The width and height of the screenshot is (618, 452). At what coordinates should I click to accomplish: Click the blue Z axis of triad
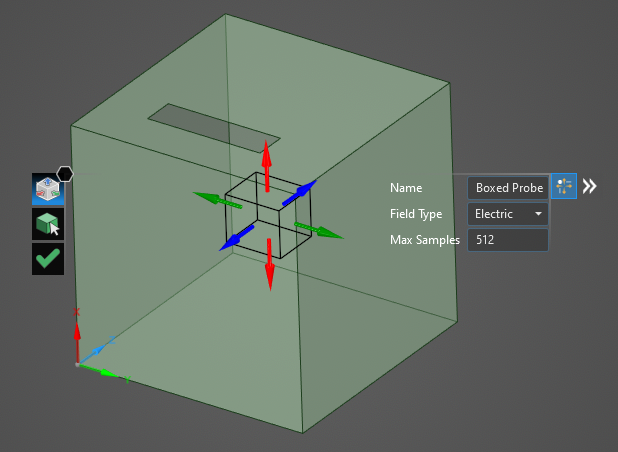tap(91, 353)
